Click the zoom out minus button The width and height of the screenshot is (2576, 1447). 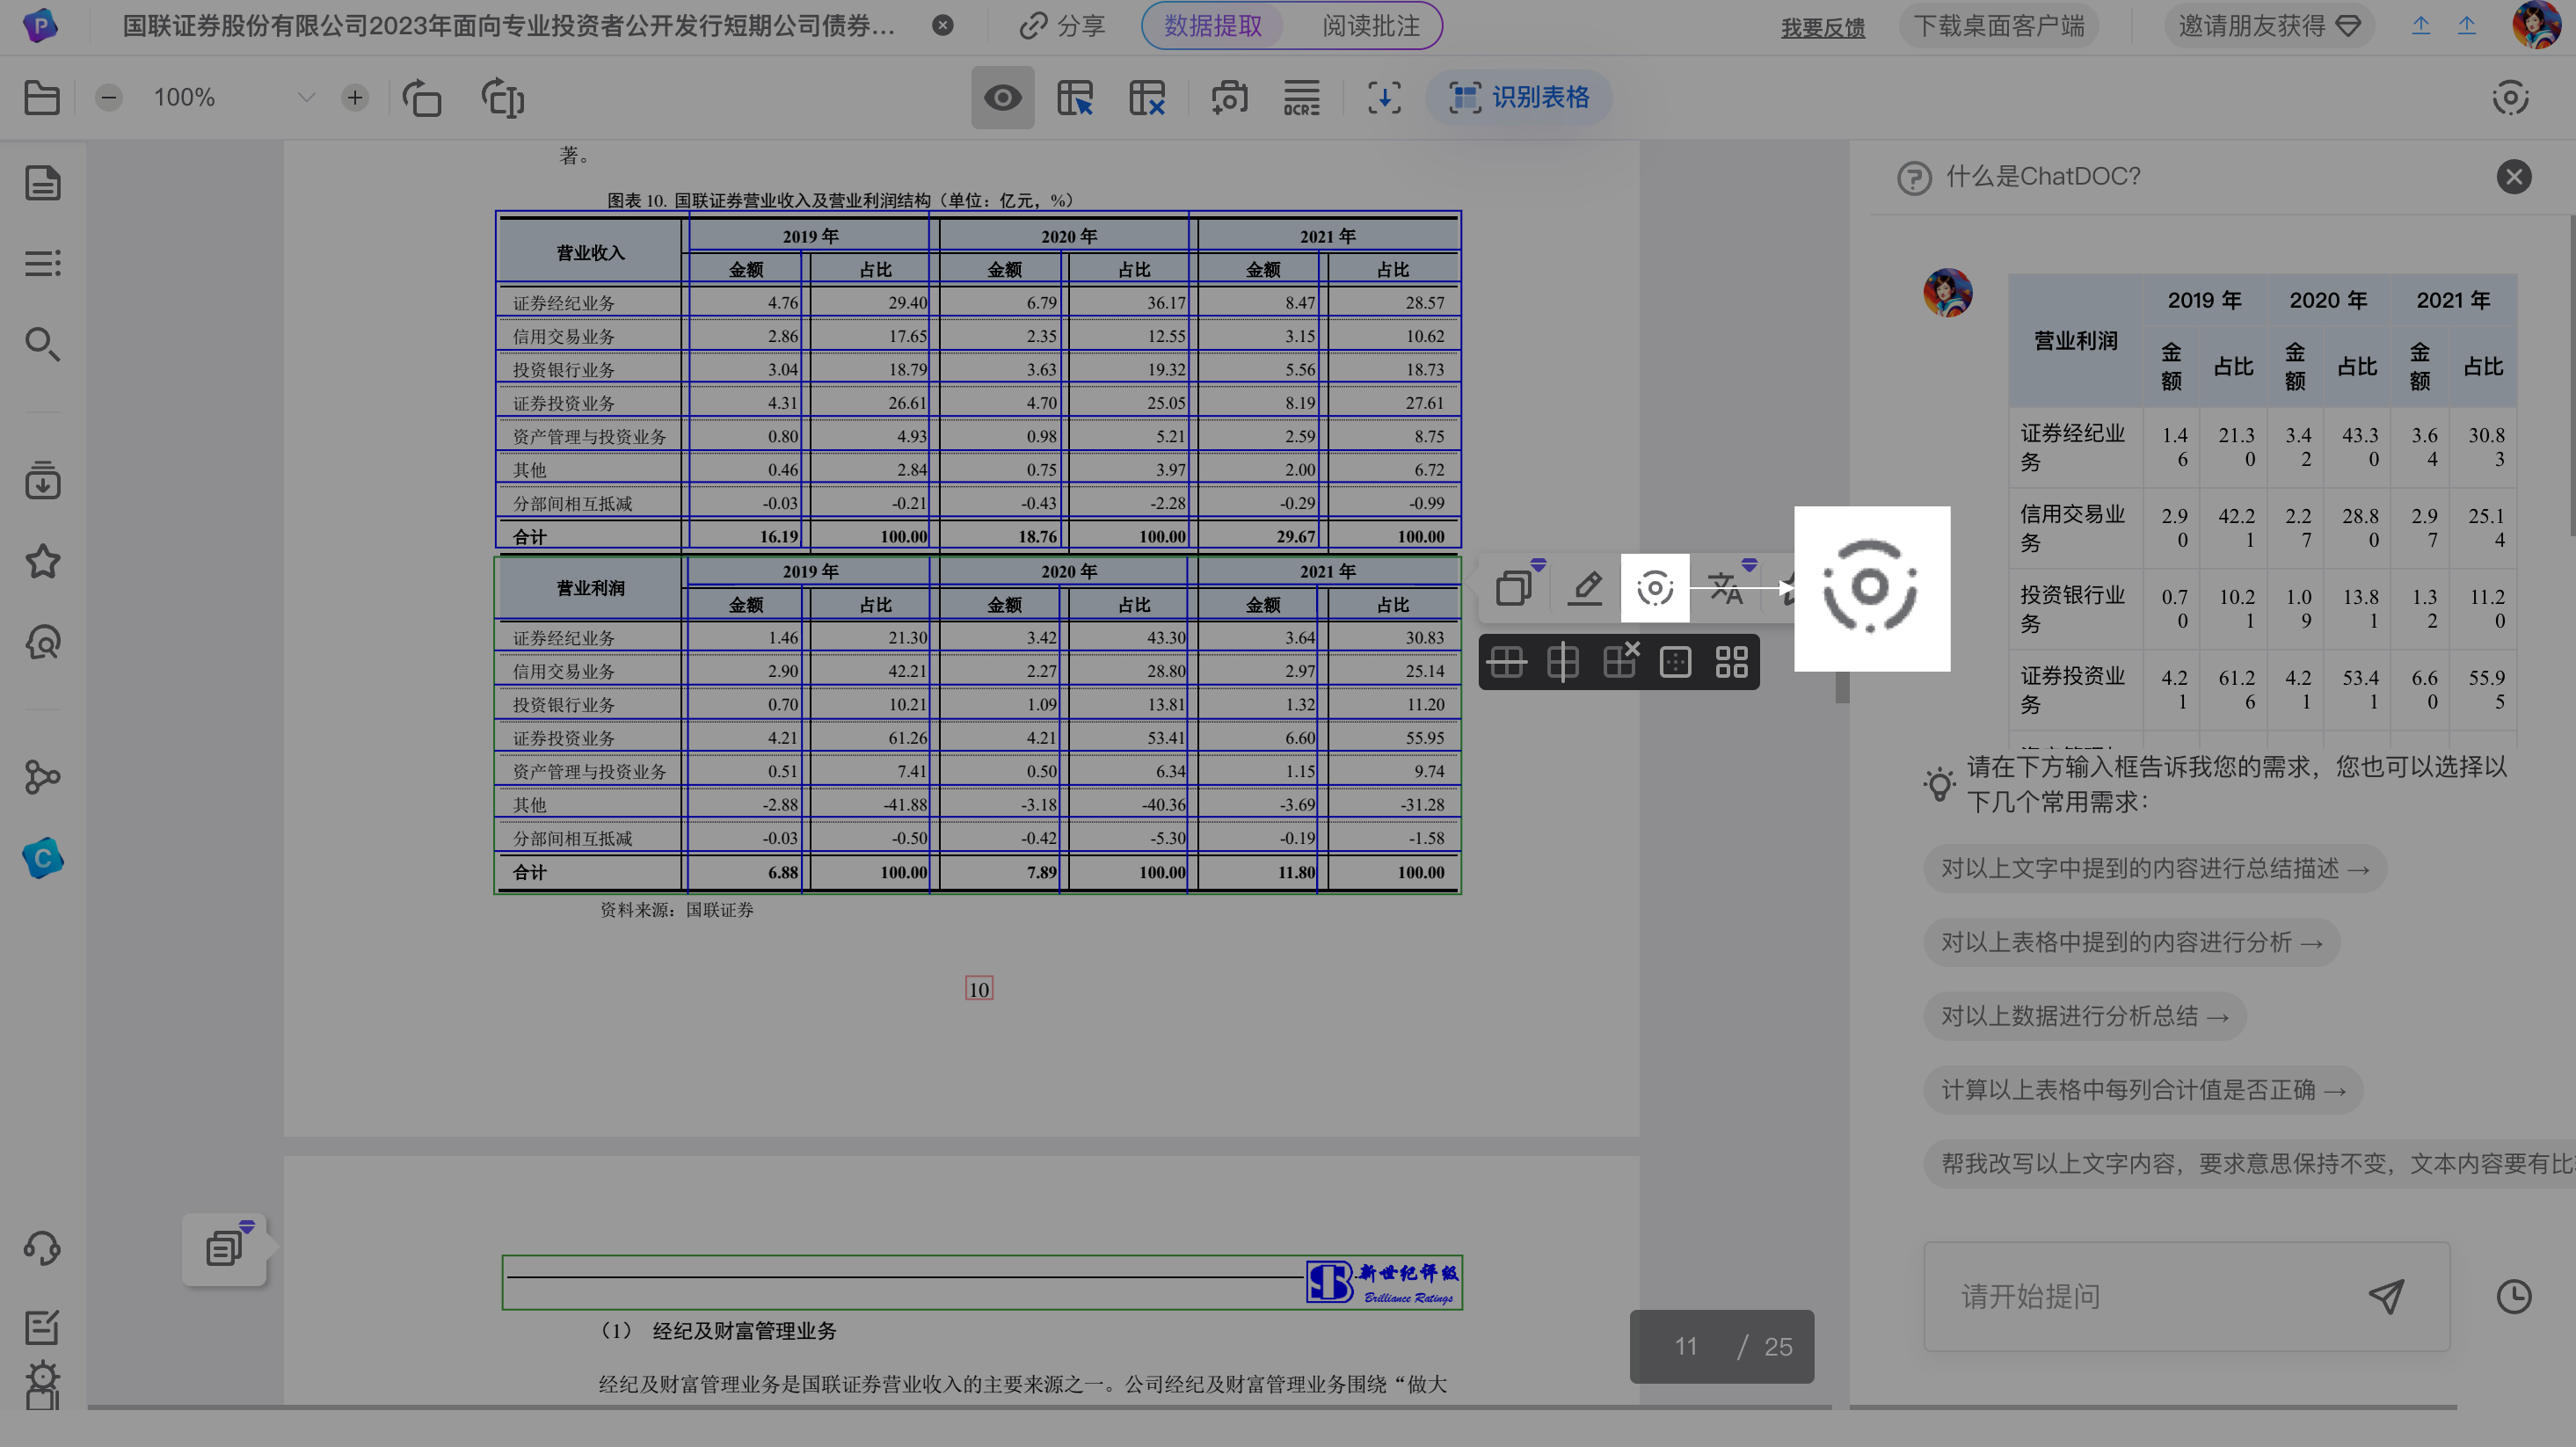109,98
